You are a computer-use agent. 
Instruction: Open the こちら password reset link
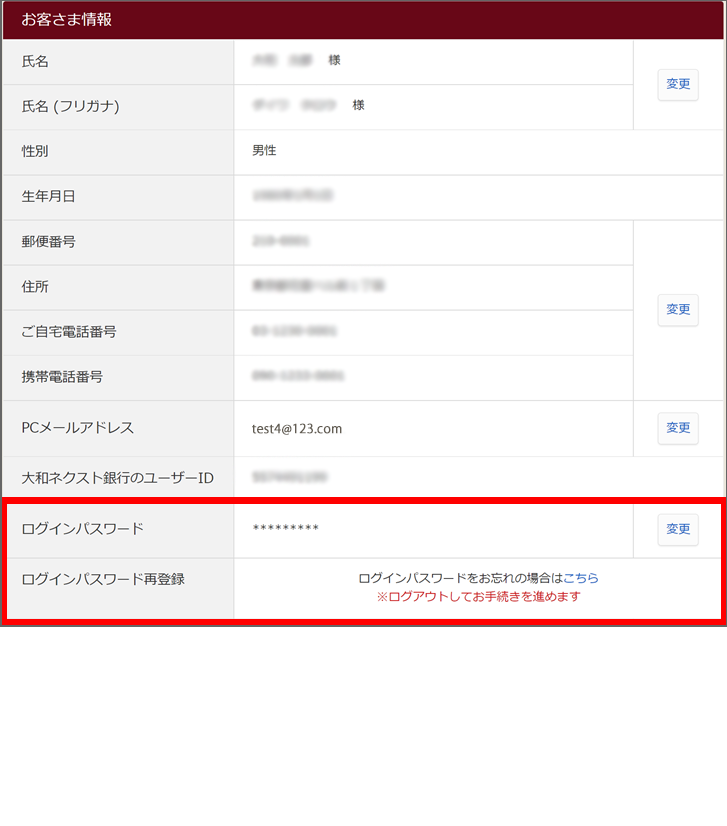point(581,578)
